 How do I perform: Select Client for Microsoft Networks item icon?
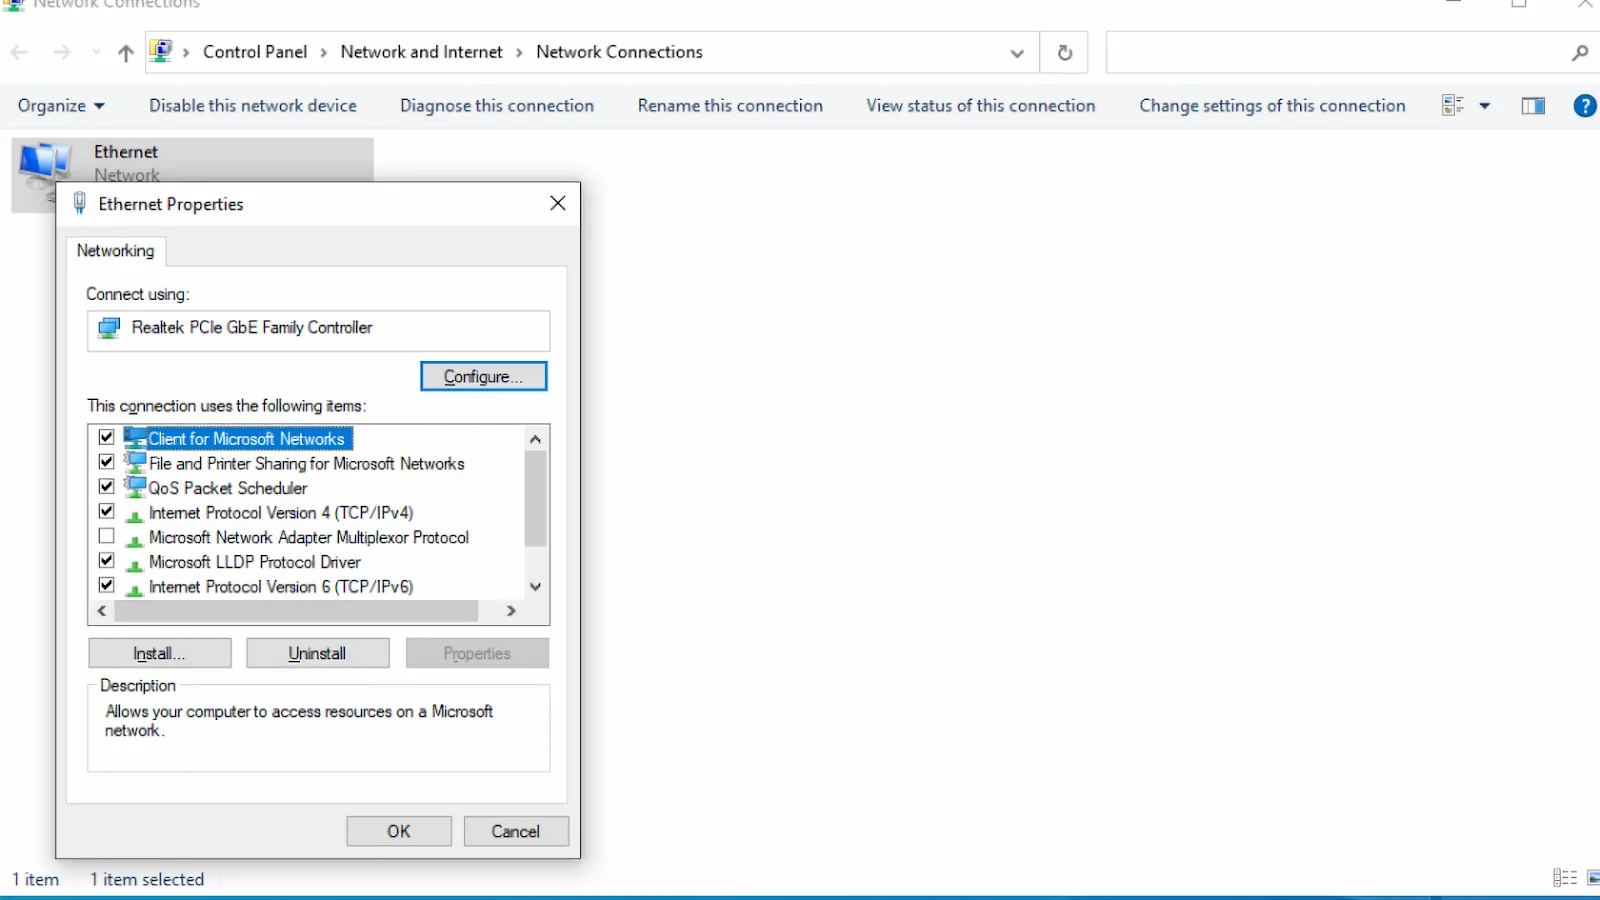[x=135, y=437]
